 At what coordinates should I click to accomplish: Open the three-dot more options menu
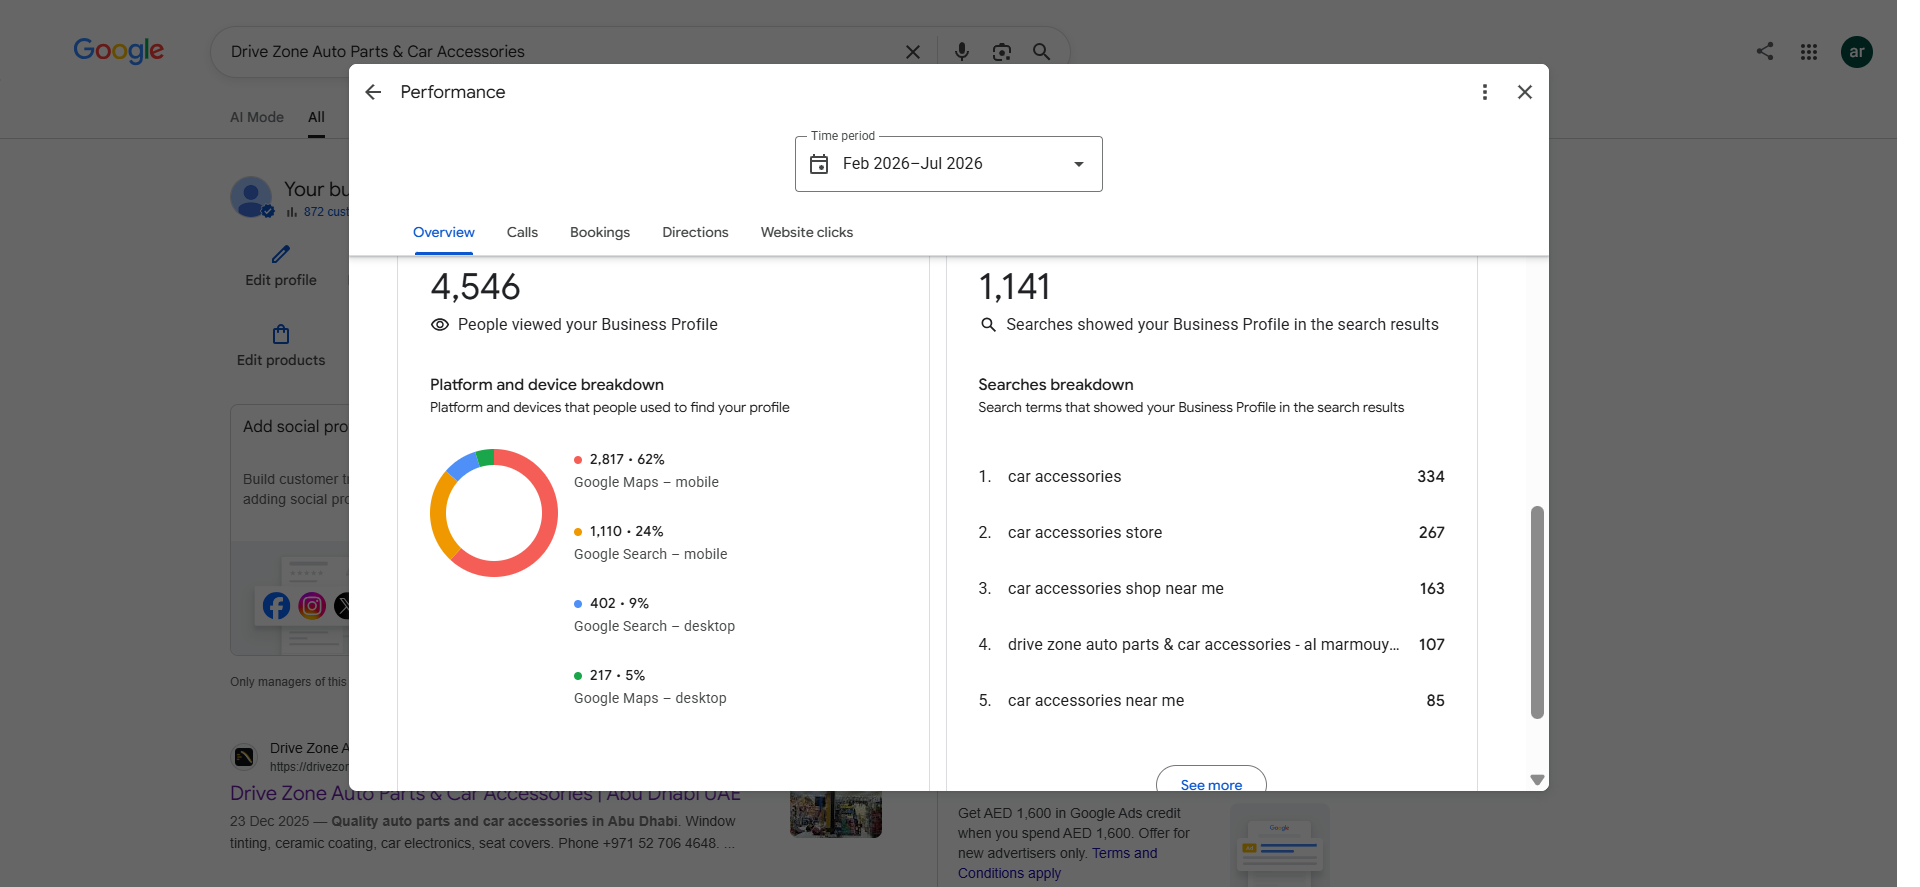coord(1485,92)
